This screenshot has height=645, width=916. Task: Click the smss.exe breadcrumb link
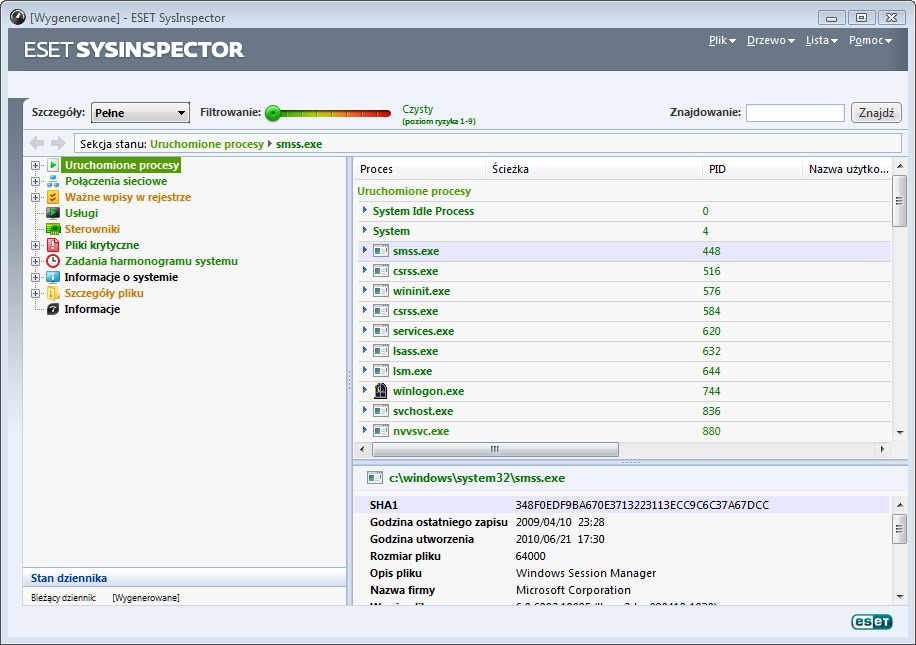coord(299,144)
